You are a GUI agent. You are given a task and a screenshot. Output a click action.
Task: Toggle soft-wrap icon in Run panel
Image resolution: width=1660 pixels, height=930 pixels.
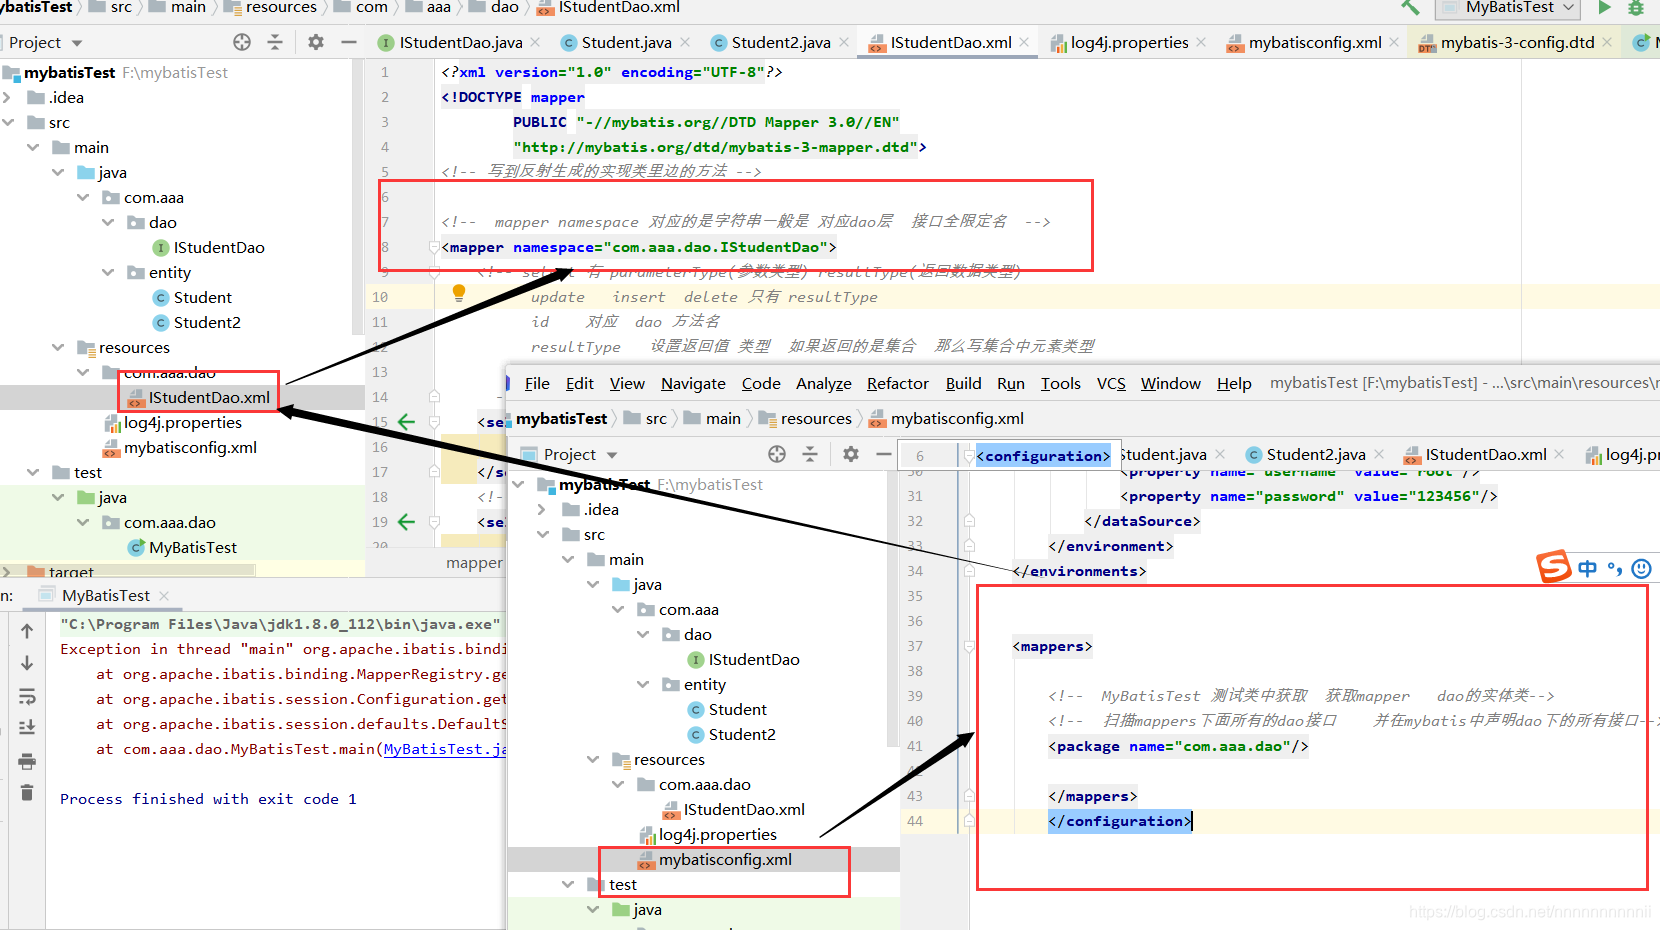click(x=27, y=696)
